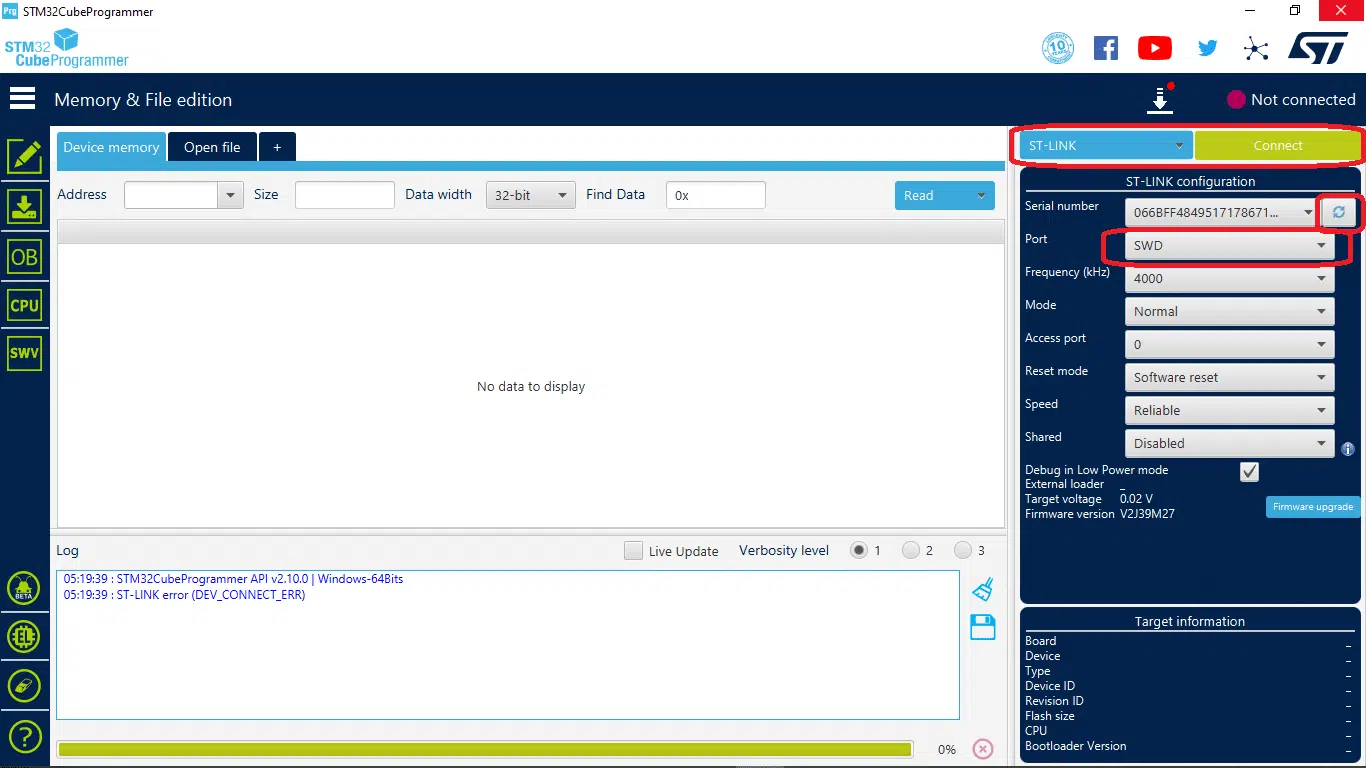Open Access port dropdown
1366x768 pixels.
[x=1229, y=344]
